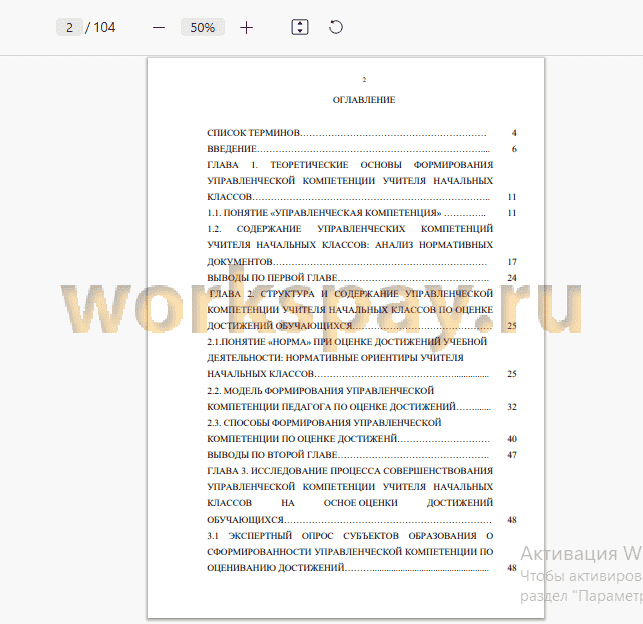
Task: Click page number 32 for section 2.2
Action: tap(512, 407)
